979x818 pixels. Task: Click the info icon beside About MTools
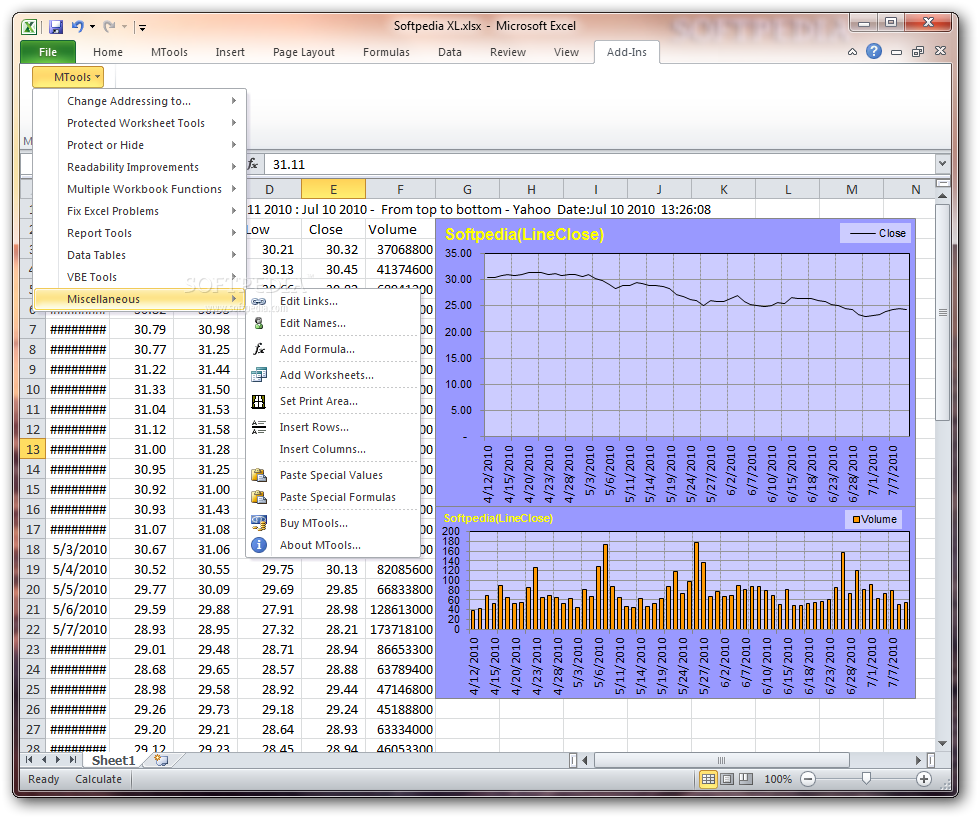point(258,546)
